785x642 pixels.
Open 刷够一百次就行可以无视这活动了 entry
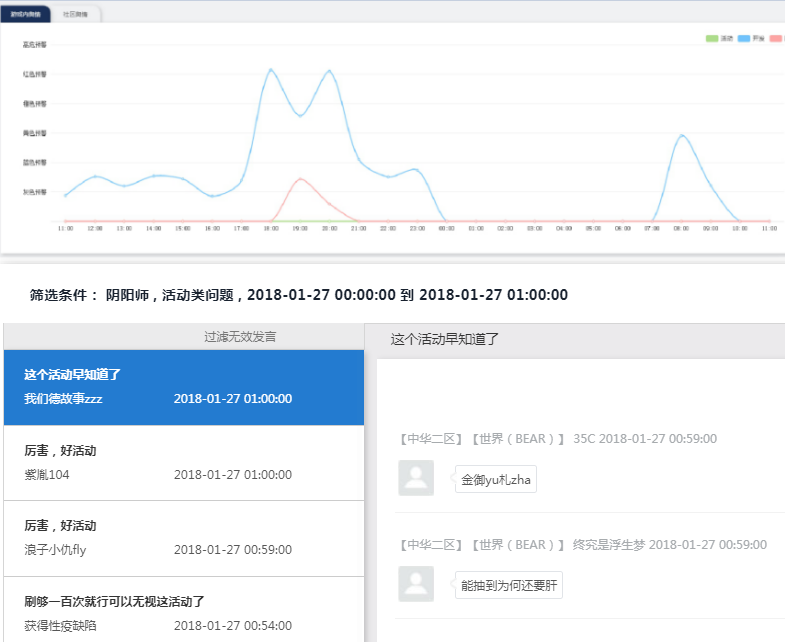pyautogui.click(x=184, y=610)
